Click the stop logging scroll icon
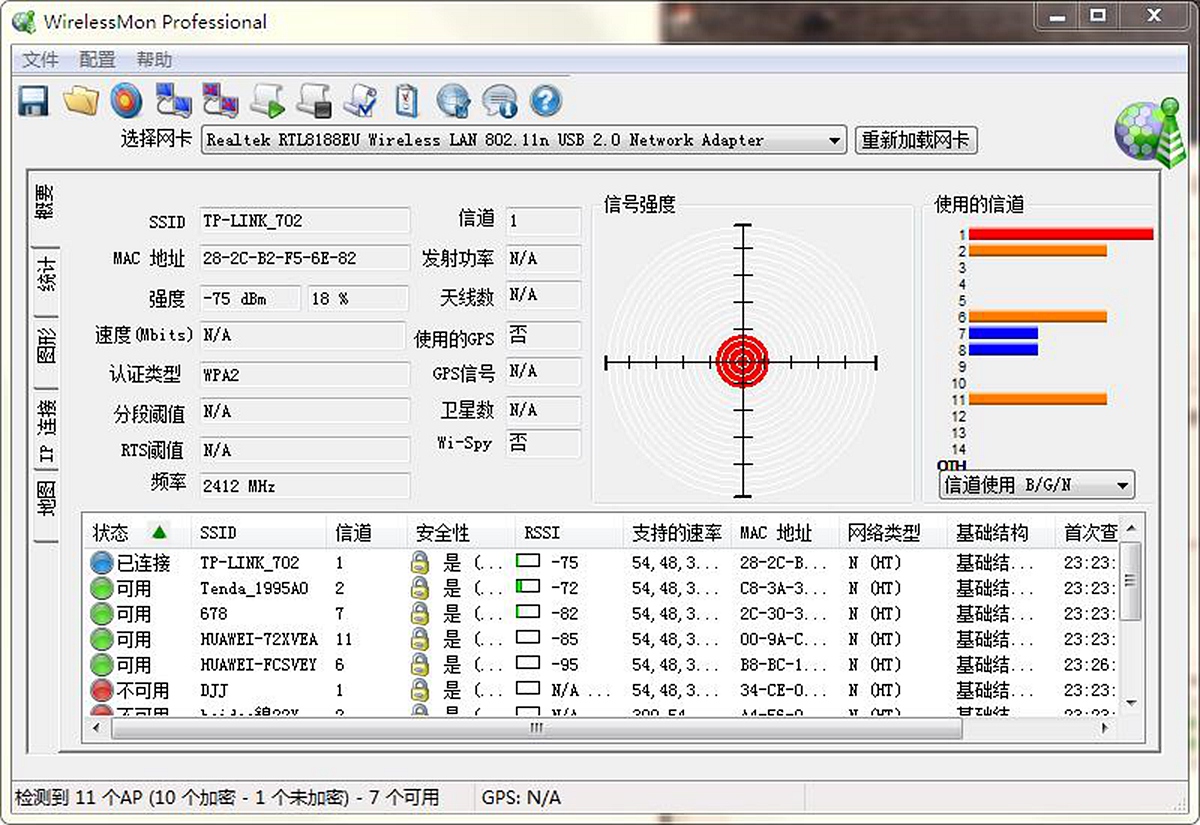 (311, 100)
